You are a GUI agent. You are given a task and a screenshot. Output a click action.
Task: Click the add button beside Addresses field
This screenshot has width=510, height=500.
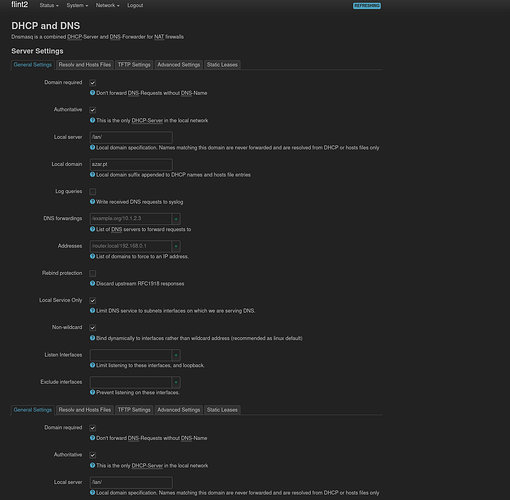click(x=176, y=246)
